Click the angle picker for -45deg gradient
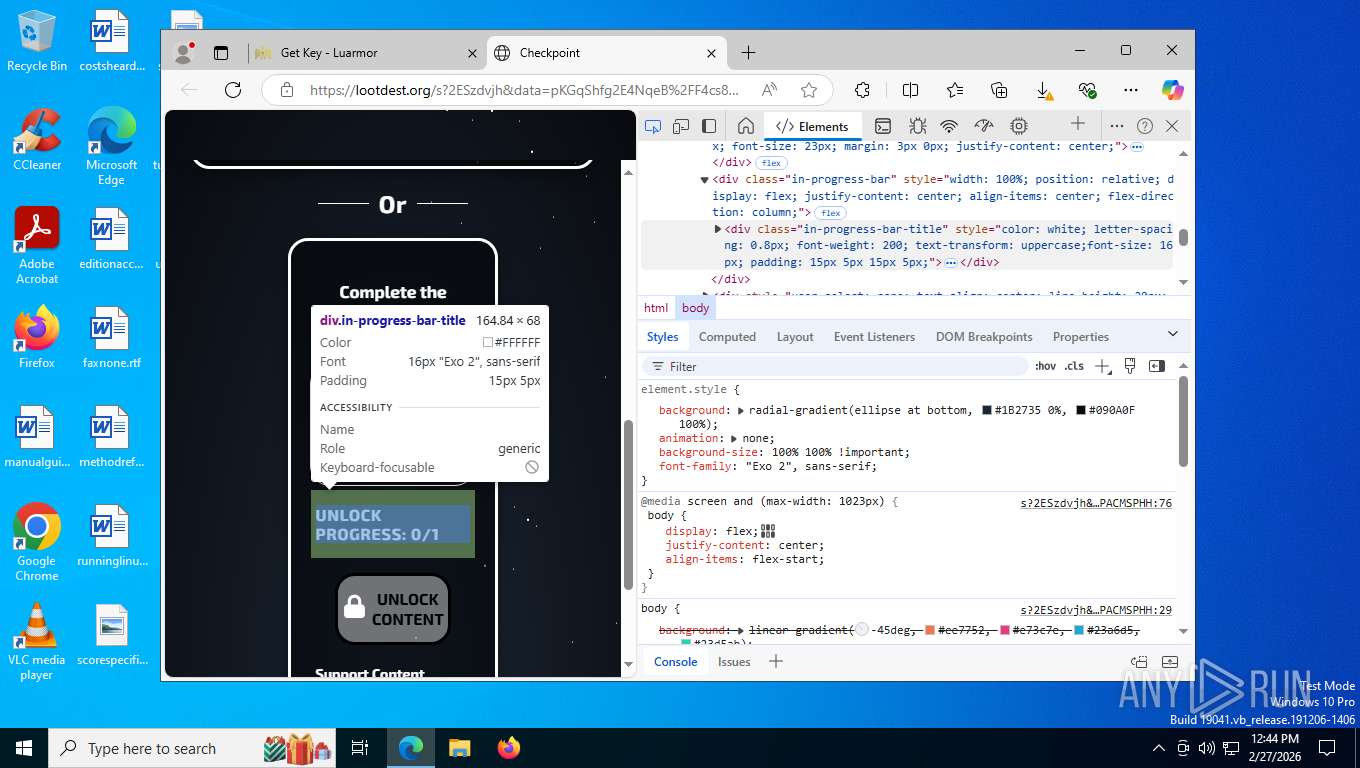1360x768 pixels. pyautogui.click(x=862, y=630)
